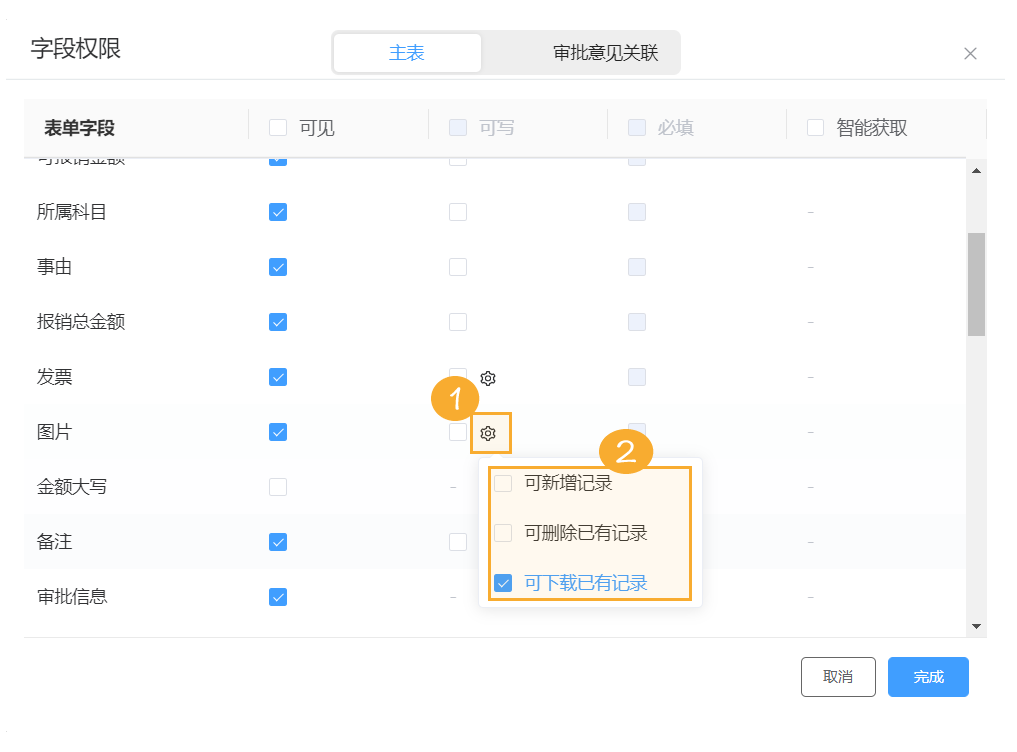Screen dimensions: 1017x752
Task: Uncheck 可下载已有记录 in the popup
Action: point(503,582)
